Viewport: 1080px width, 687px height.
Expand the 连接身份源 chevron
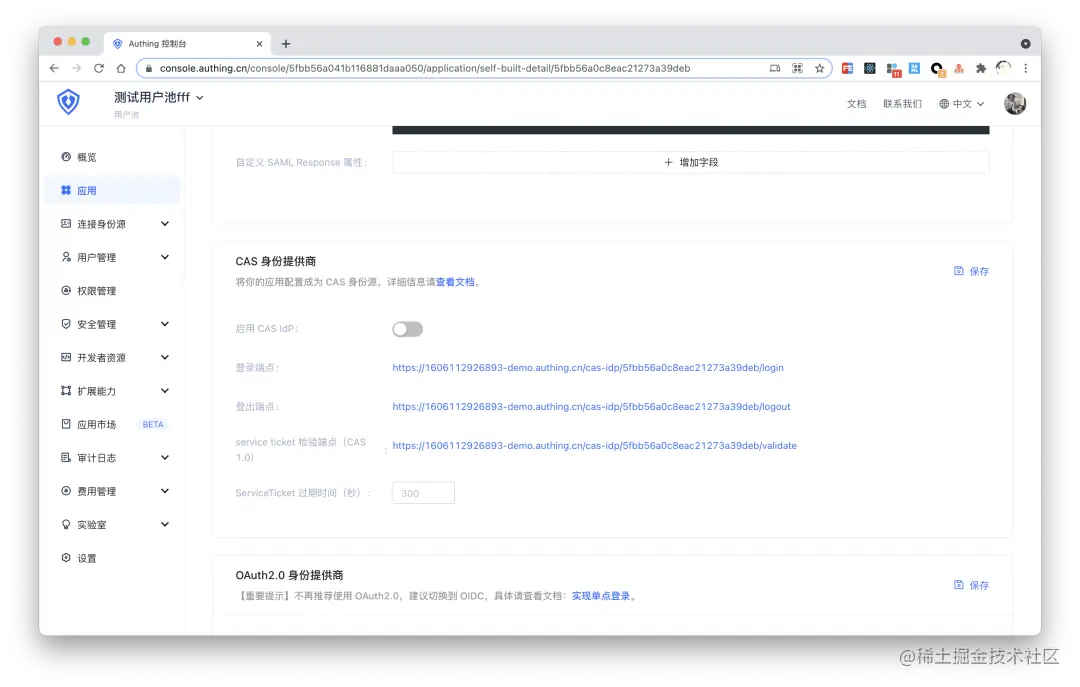[165, 223]
